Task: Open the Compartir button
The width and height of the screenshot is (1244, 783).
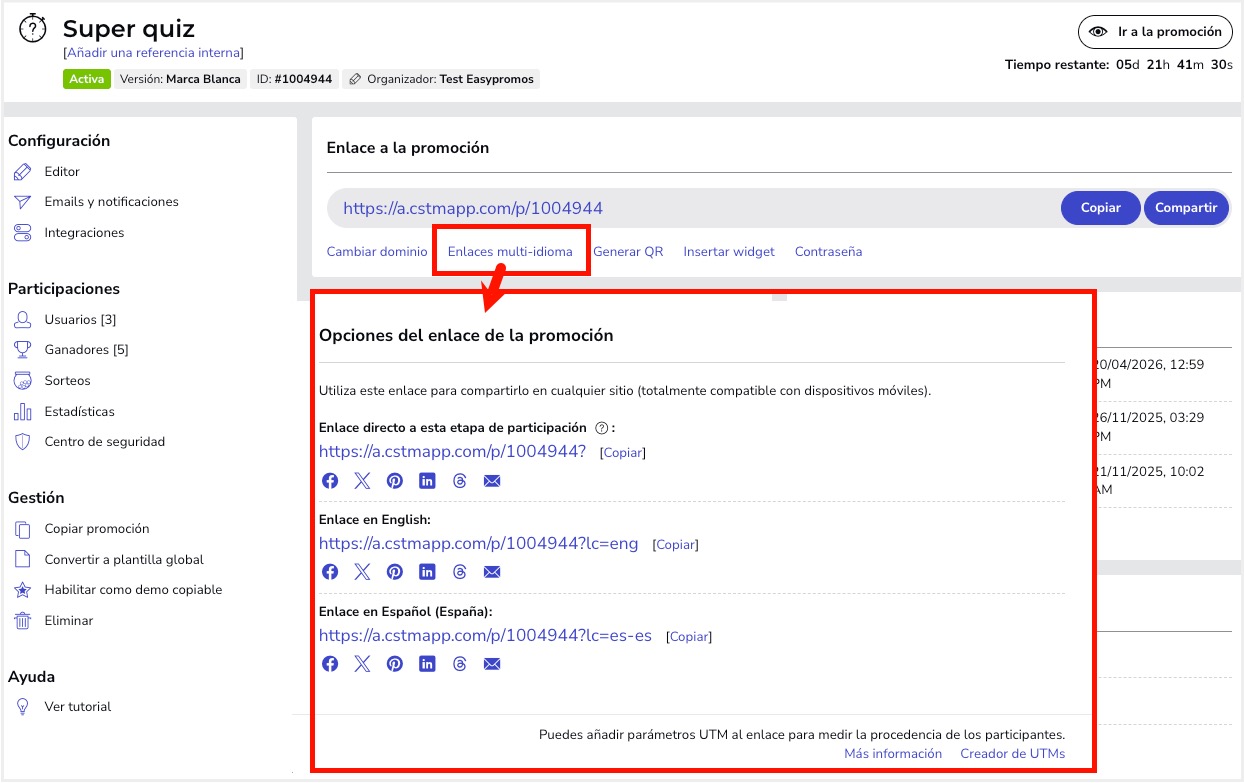Action: coord(1187,208)
